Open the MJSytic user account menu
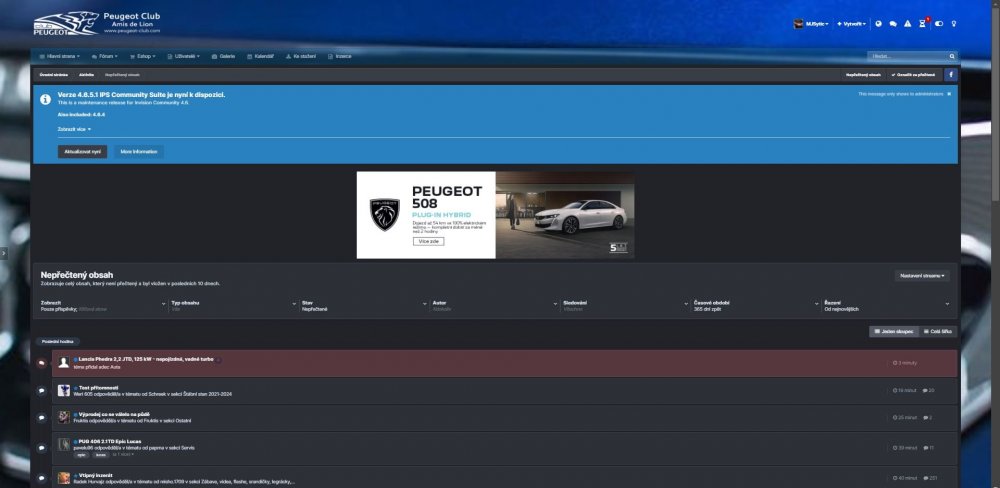This screenshot has height=488, width=1000. click(x=811, y=24)
